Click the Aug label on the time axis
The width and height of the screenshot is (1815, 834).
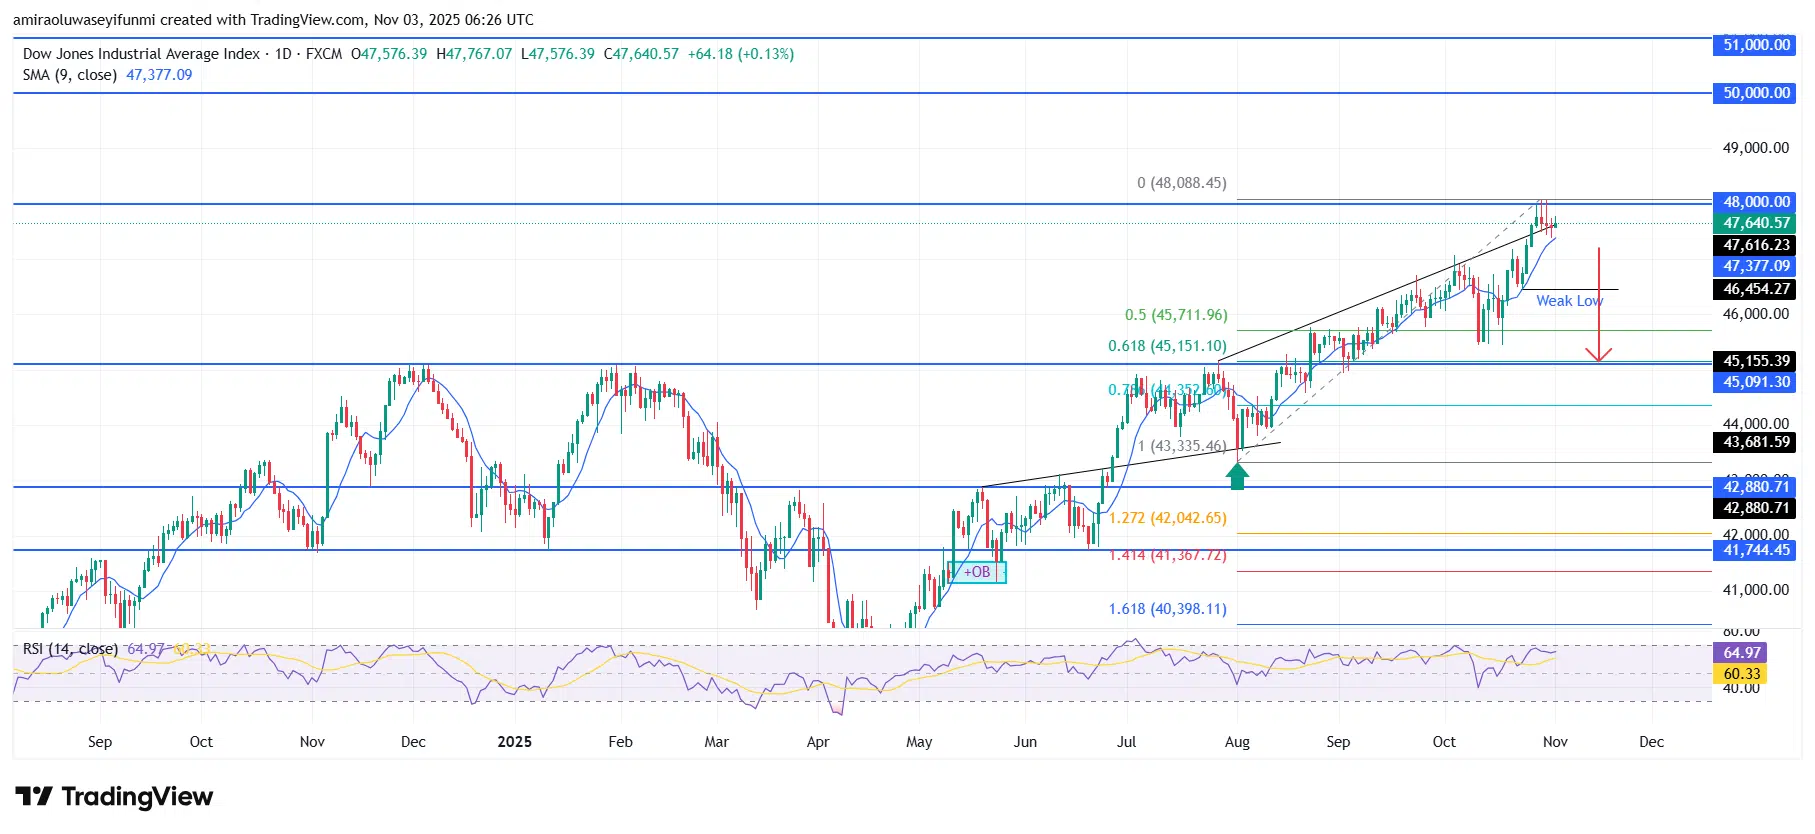coord(1237,742)
